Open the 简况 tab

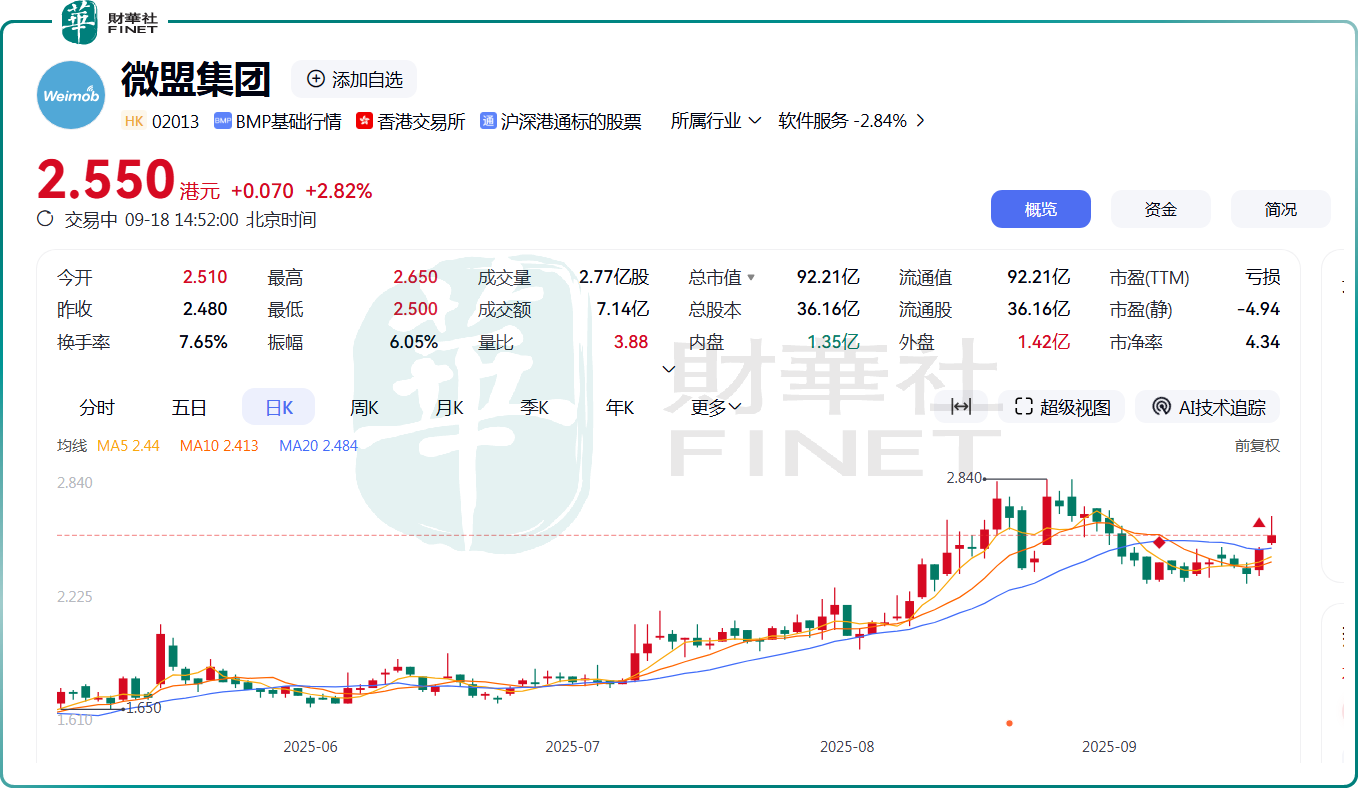pos(1280,209)
